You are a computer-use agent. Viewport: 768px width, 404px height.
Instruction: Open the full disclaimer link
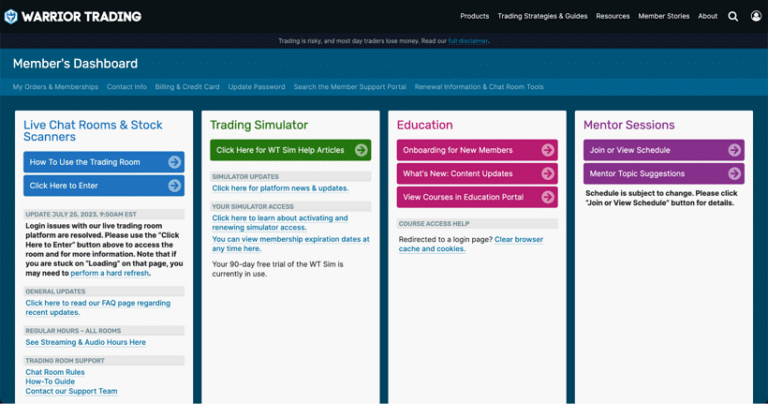tap(466, 41)
